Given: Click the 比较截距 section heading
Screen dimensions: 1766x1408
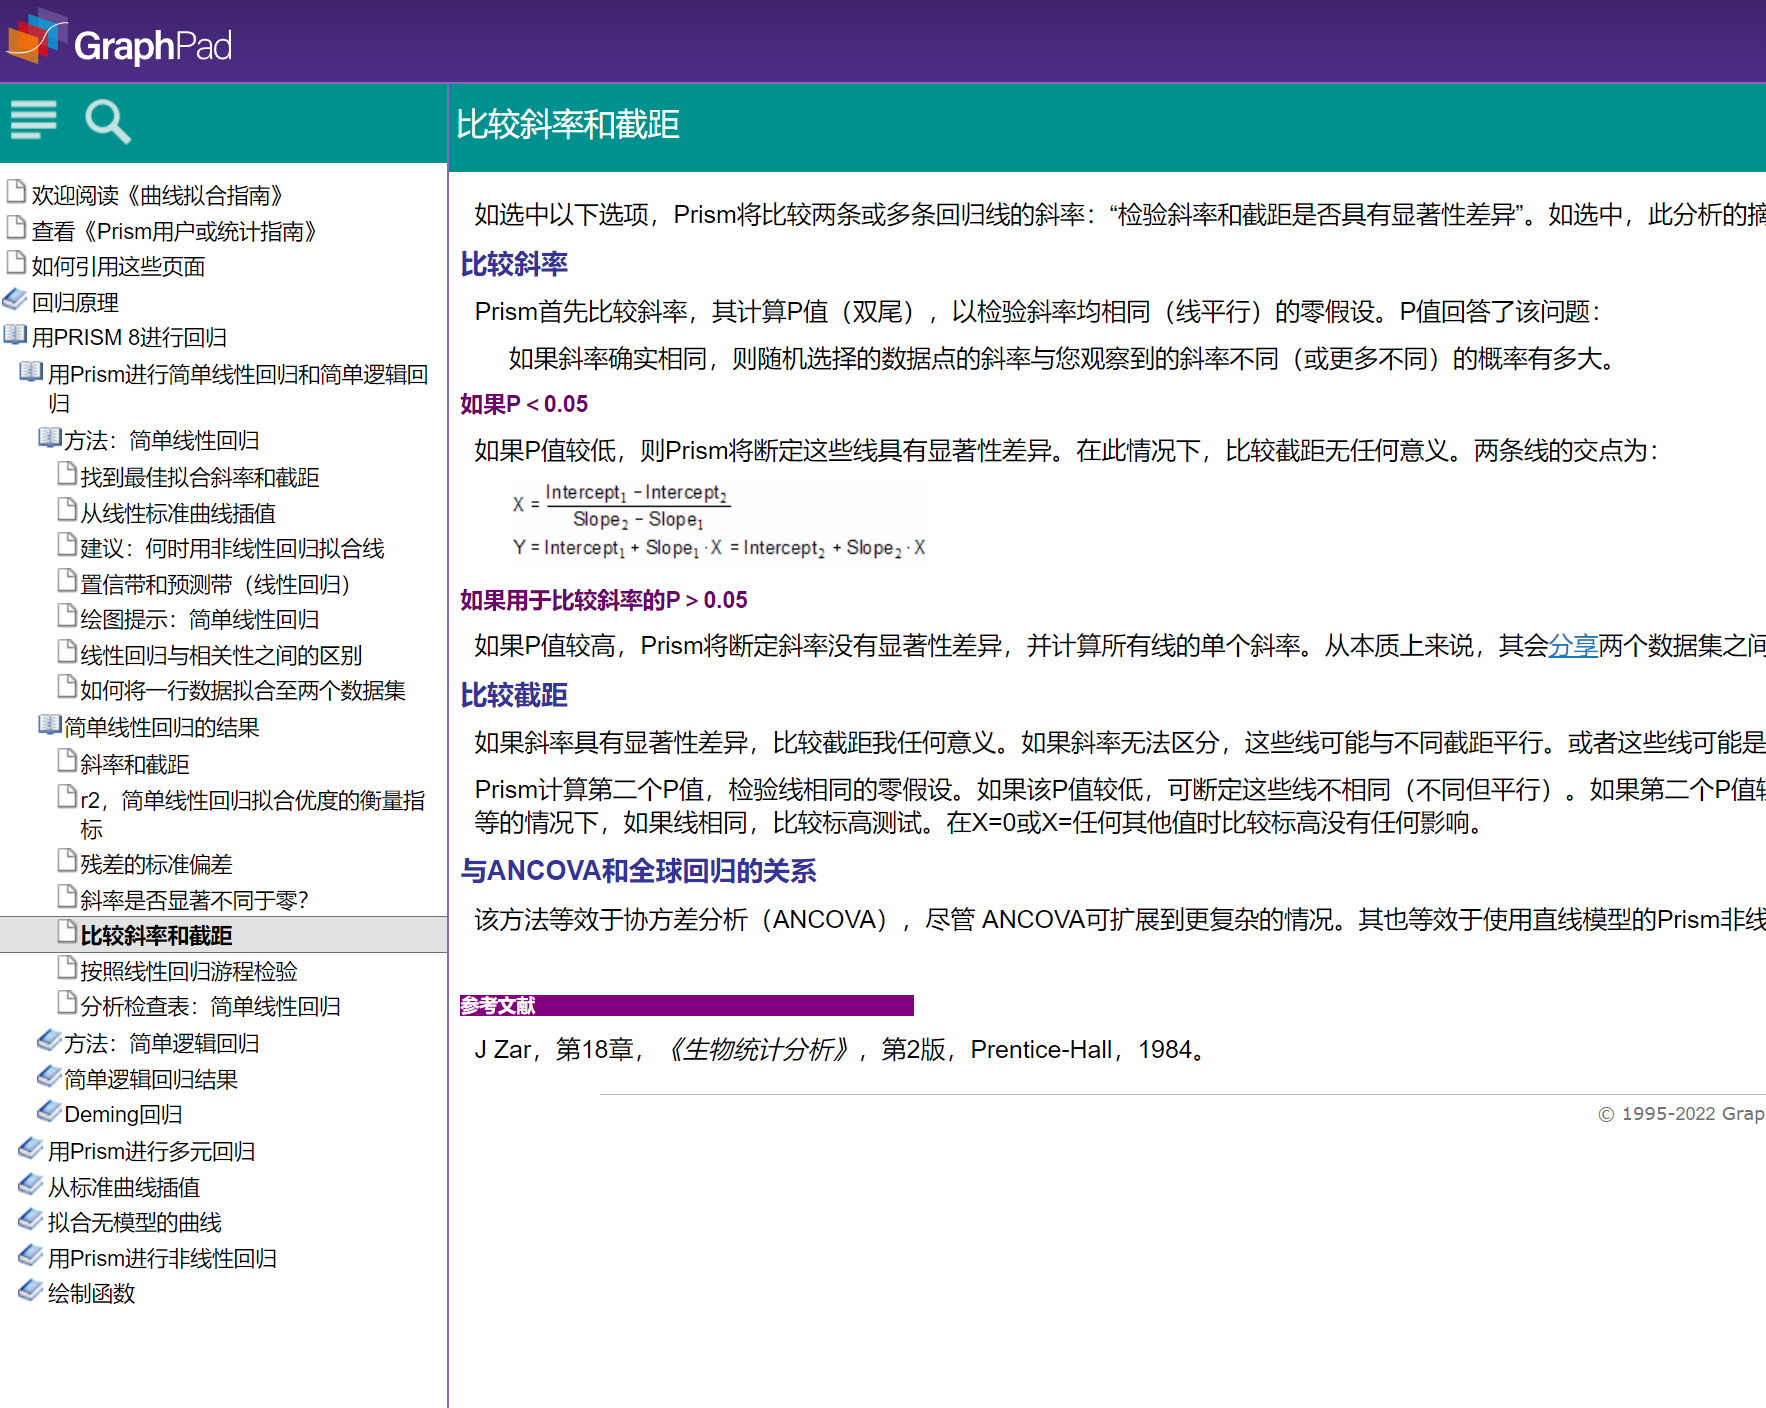Looking at the screenshot, I should pos(514,695).
